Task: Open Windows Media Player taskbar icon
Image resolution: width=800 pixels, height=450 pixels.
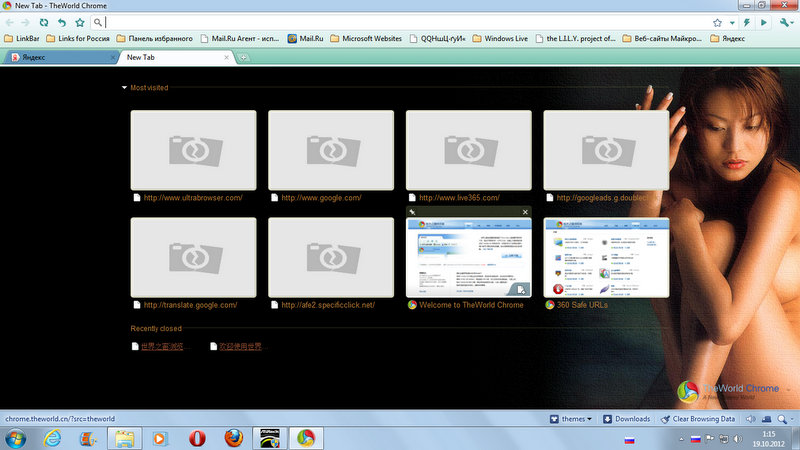Action: (160, 439)
